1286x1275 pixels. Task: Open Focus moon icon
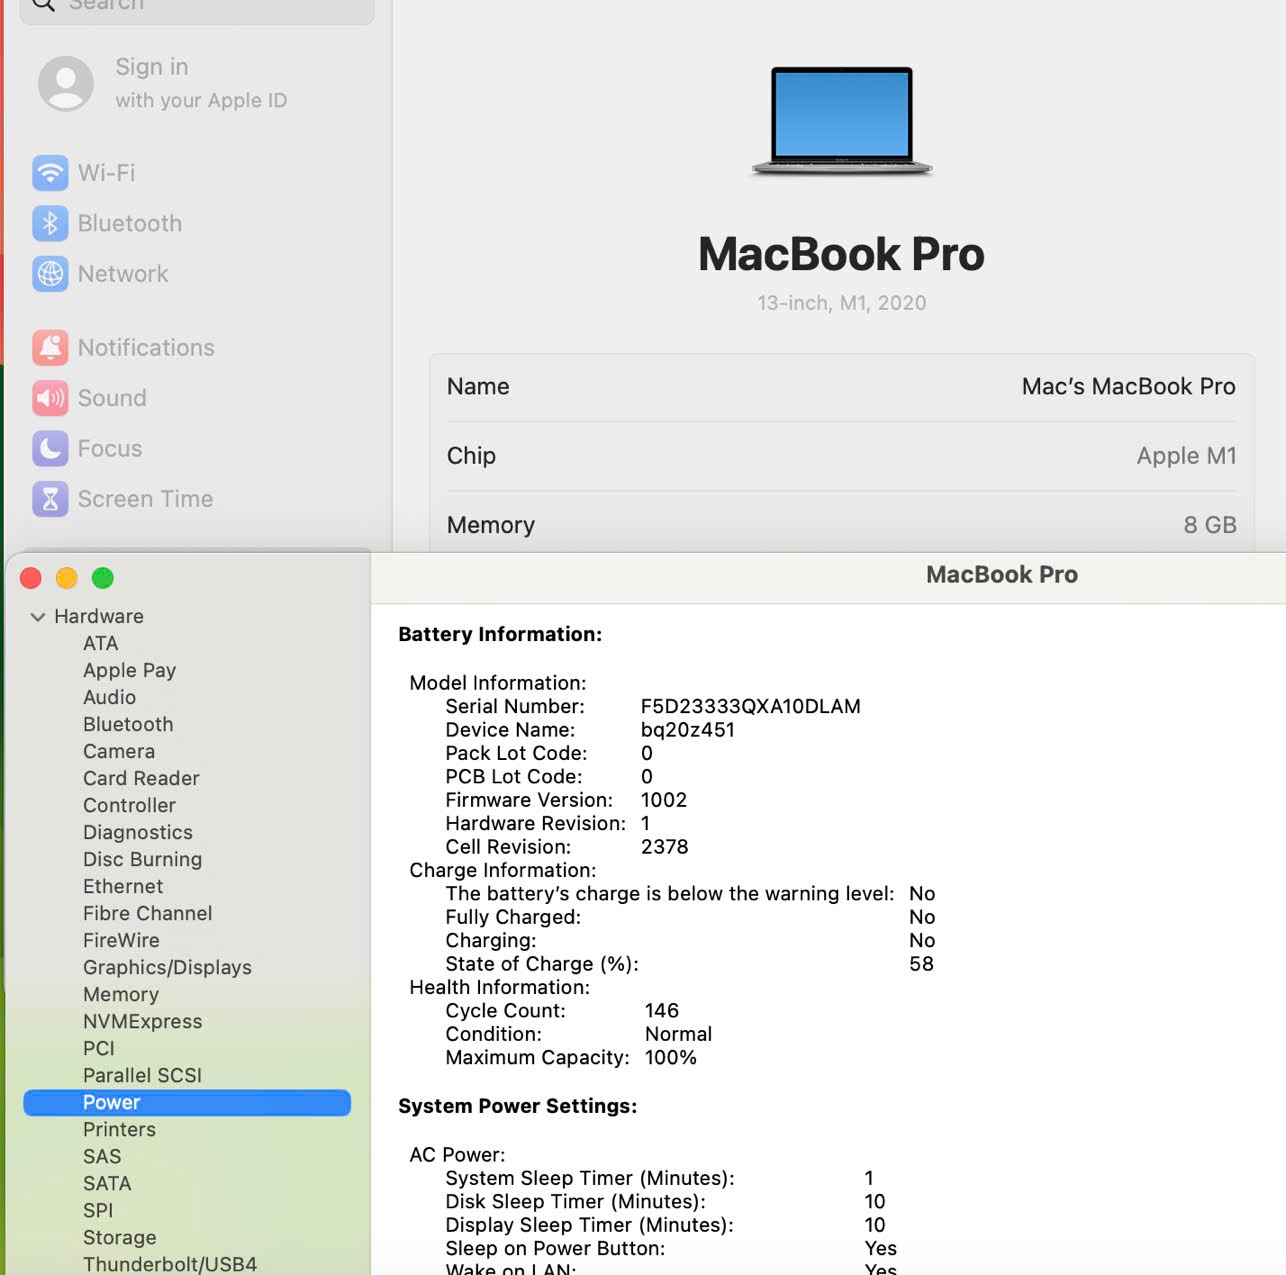coord(50,449)
